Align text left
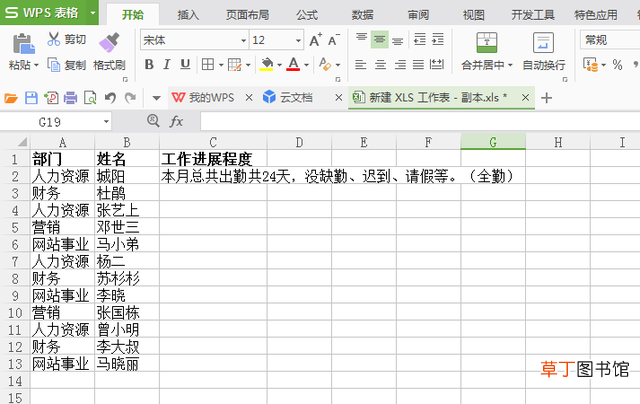Screen dimensions: 640x404 pos(360,64)
